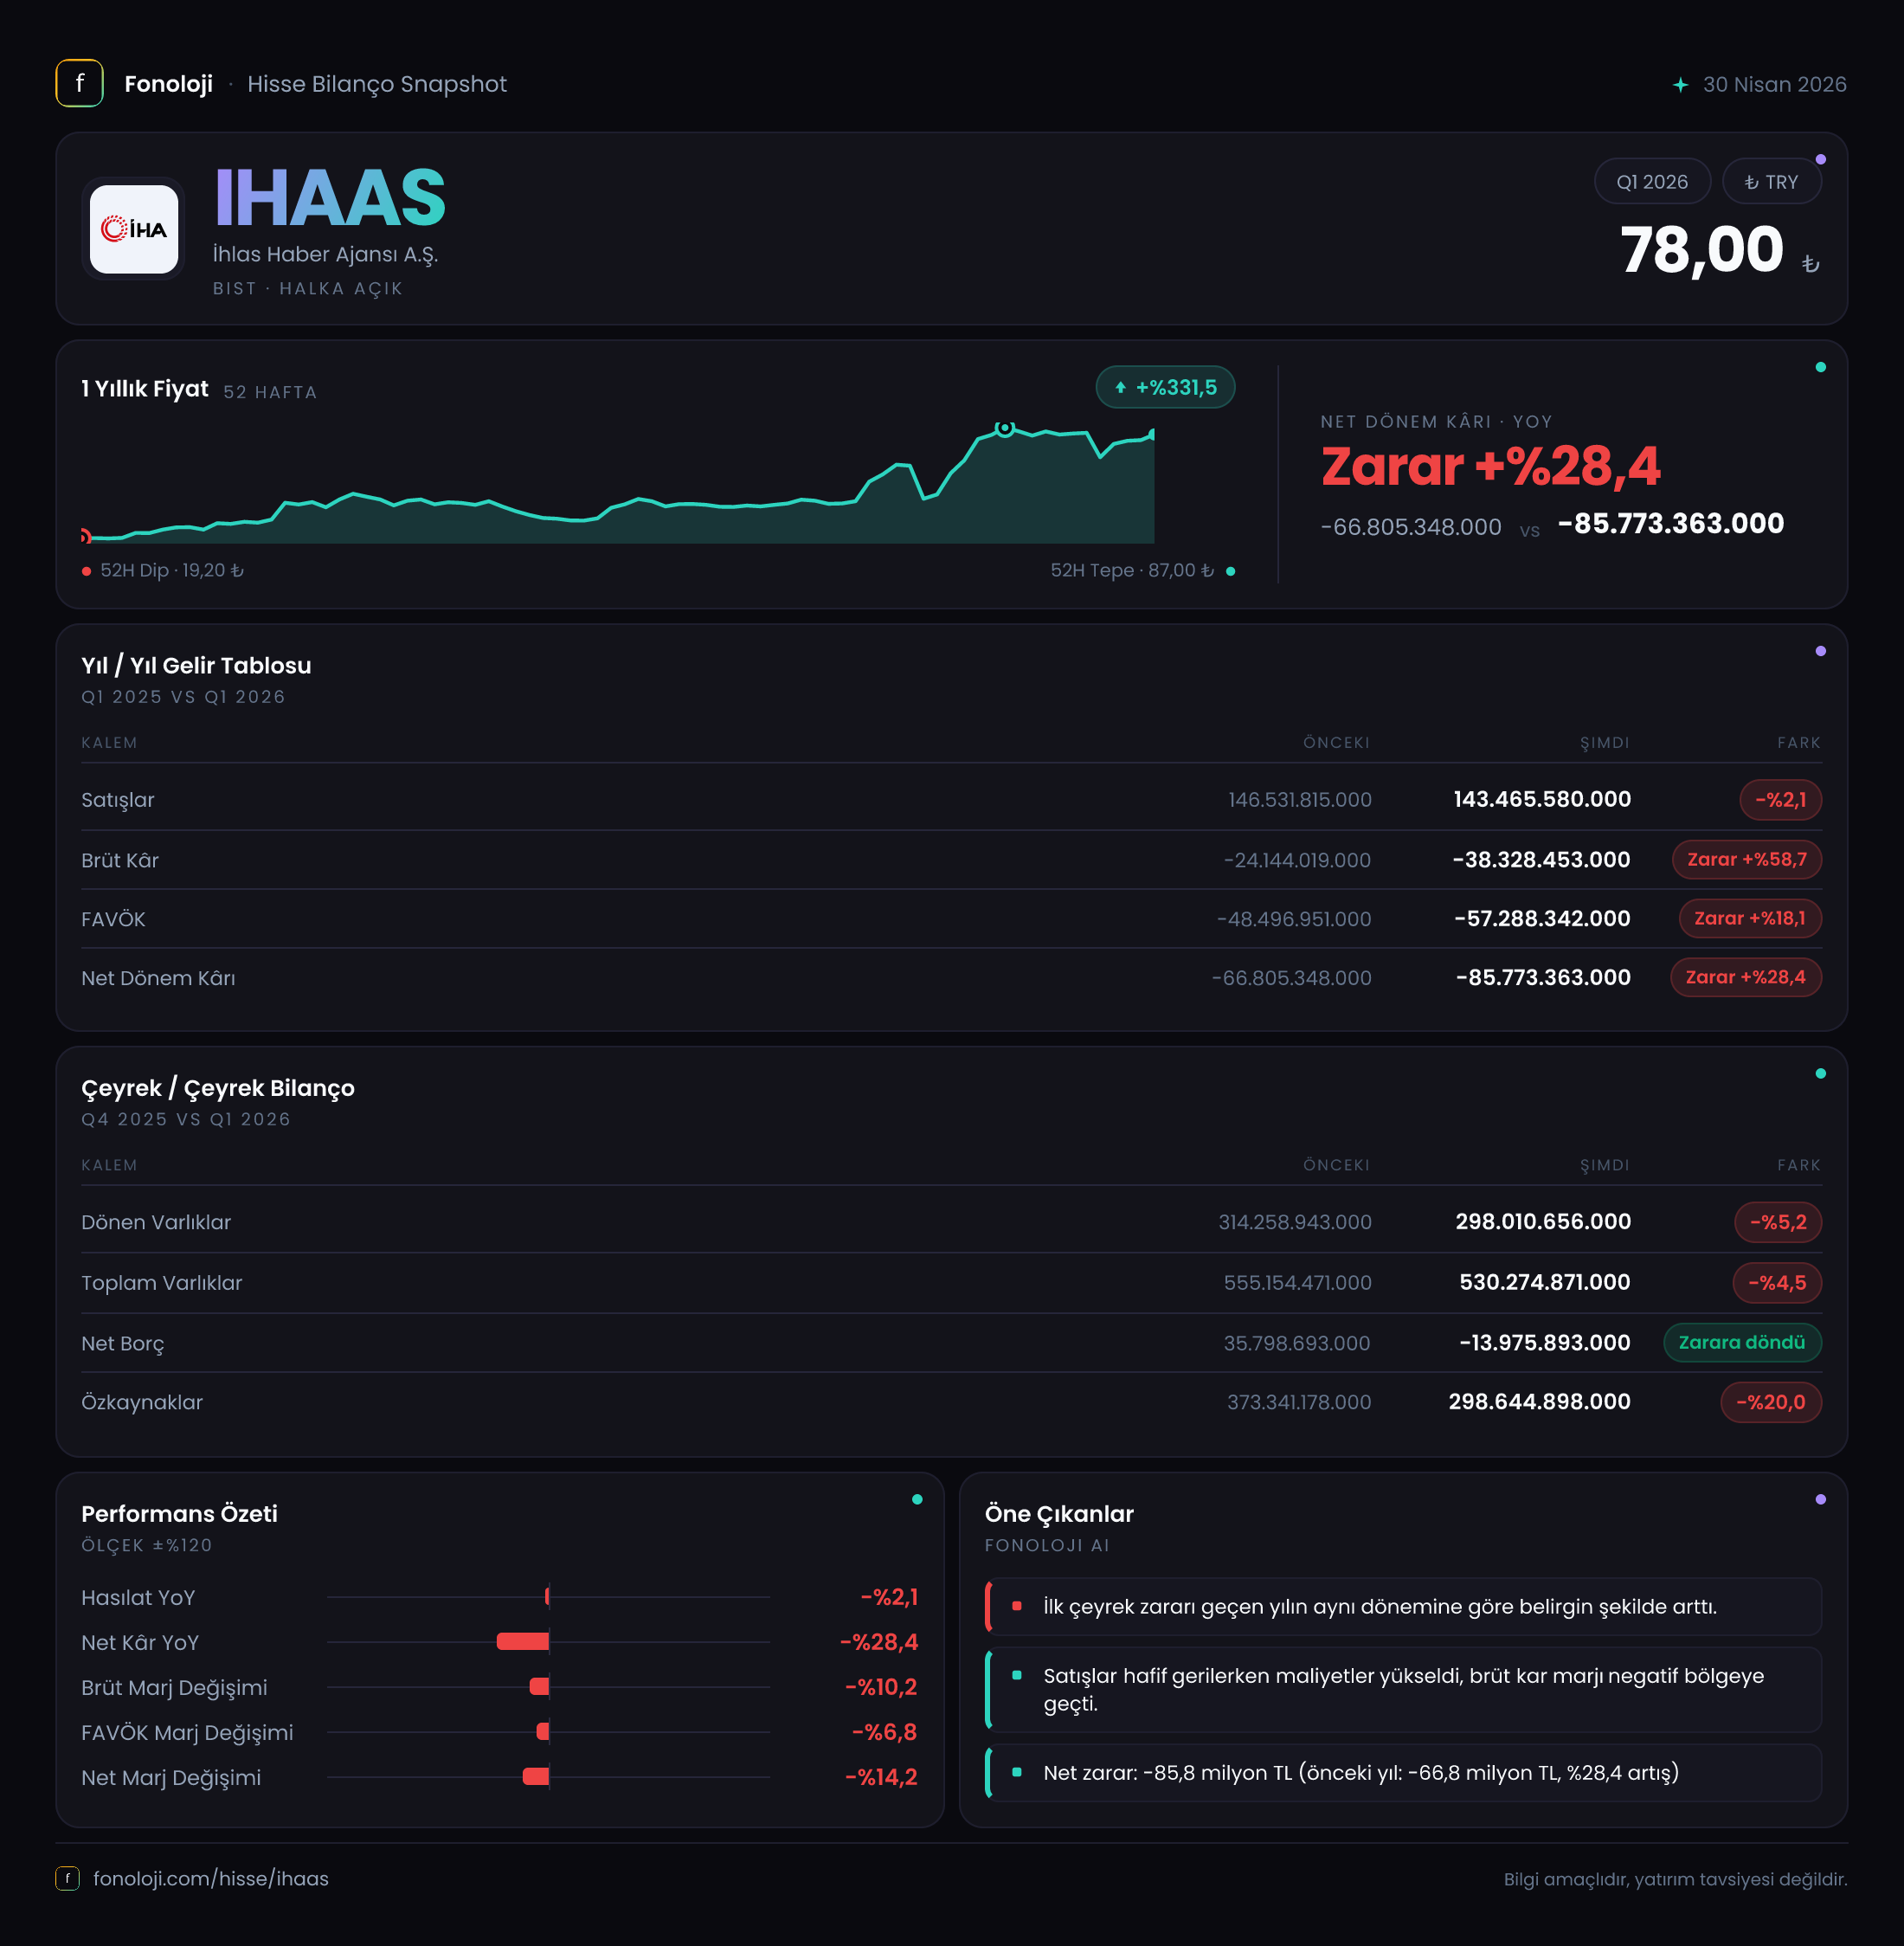The width and height of the screenshot is (1904, 1946).
Task: Click the FAVÖK value -57.288.342.000
Action: click(x=1542, y=919)
